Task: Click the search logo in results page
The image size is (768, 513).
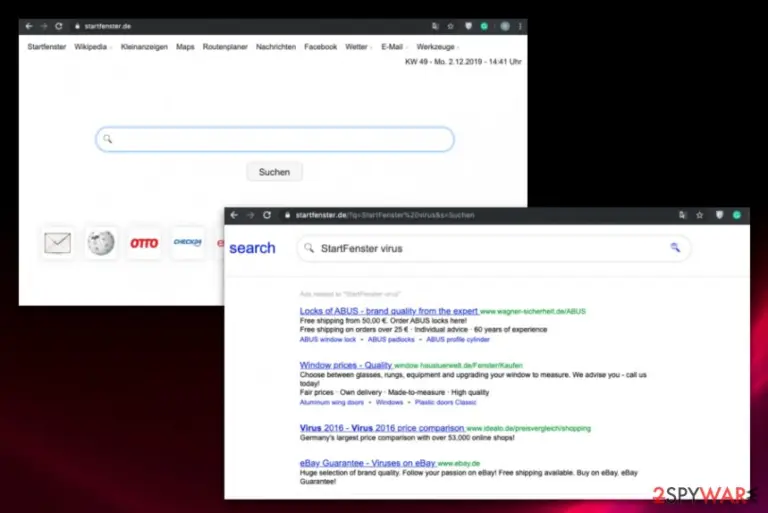Action: tap(252, 248)
